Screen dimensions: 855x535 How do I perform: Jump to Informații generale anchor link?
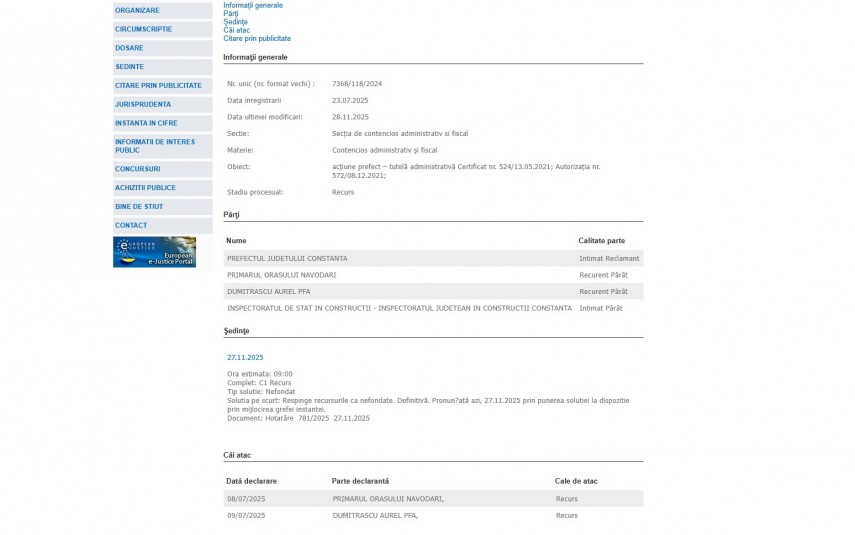tap(253, 5)
